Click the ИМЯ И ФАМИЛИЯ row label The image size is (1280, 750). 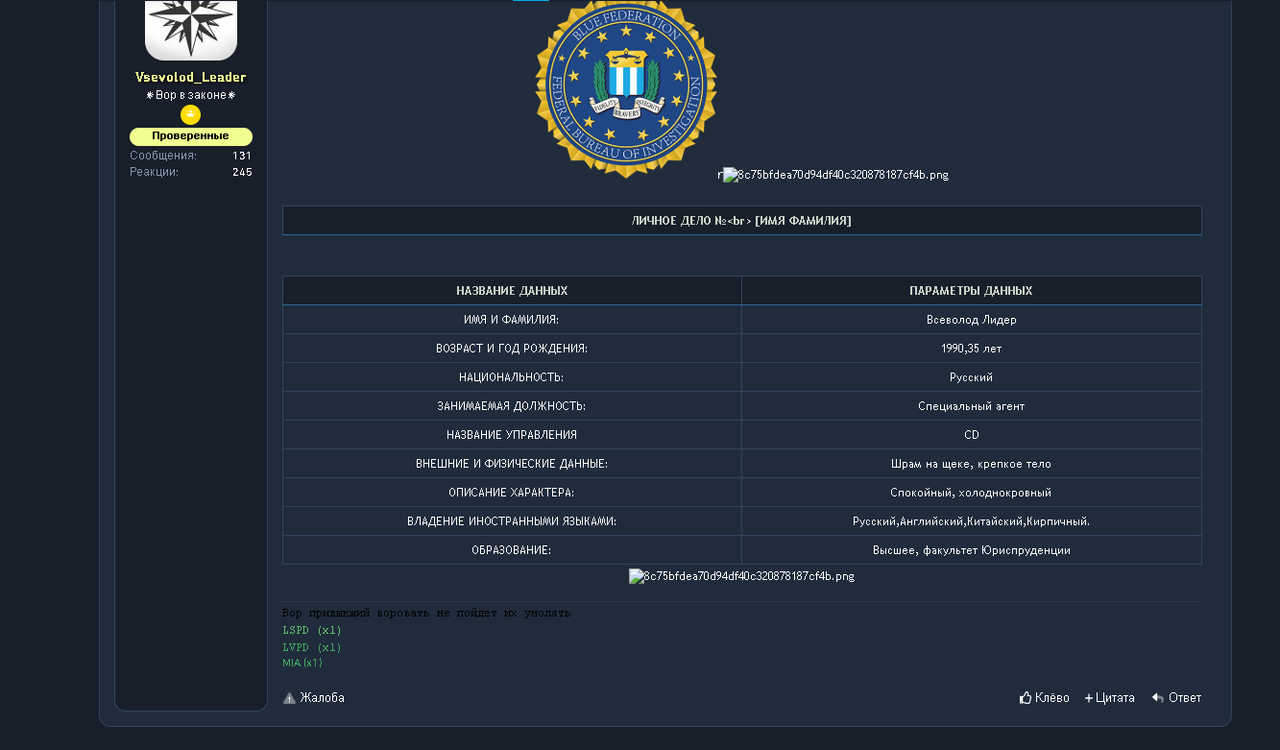512,320
